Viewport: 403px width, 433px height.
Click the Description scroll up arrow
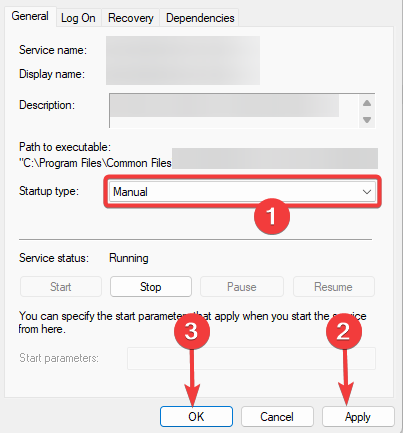pyautogui.click(x=367, y=103)
